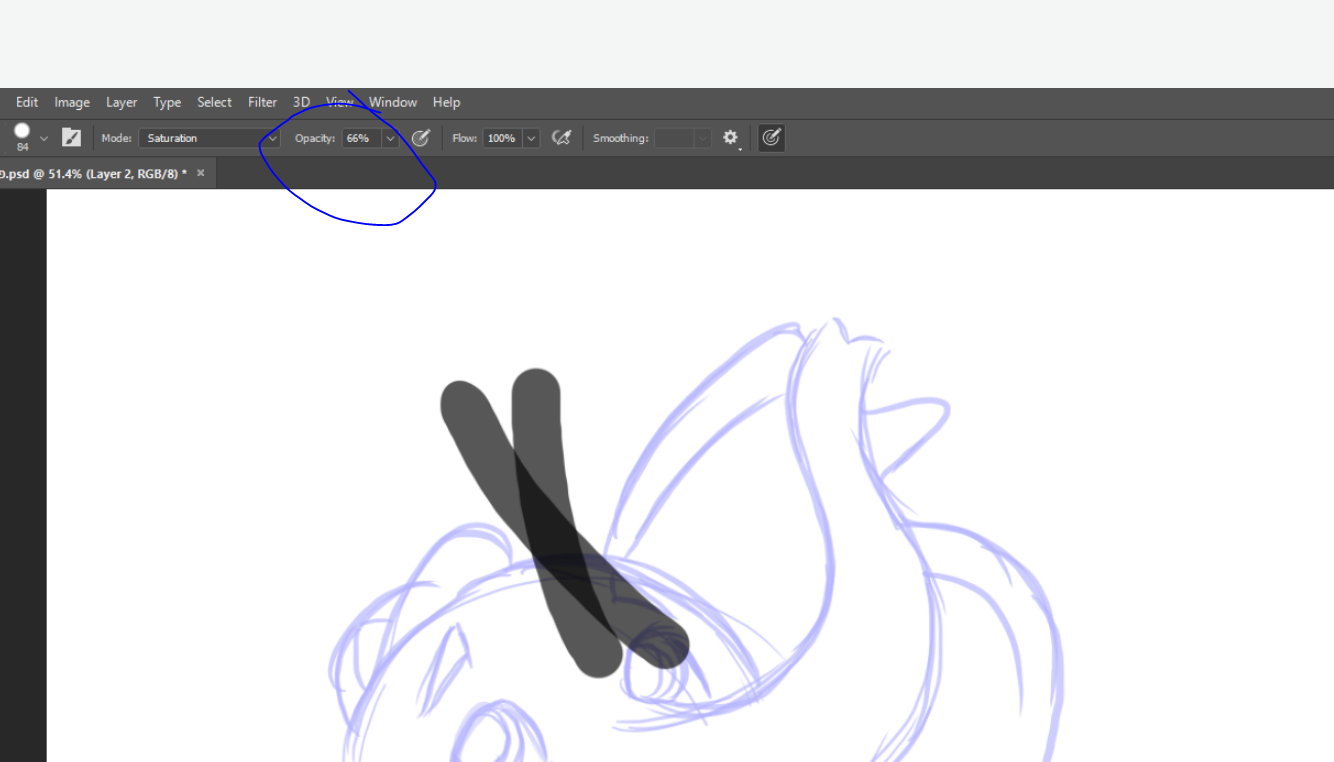This screenshot has width=1334, height=762.
Task: Expand the brush preset picker arrow
Action: [x=44, y=138]
